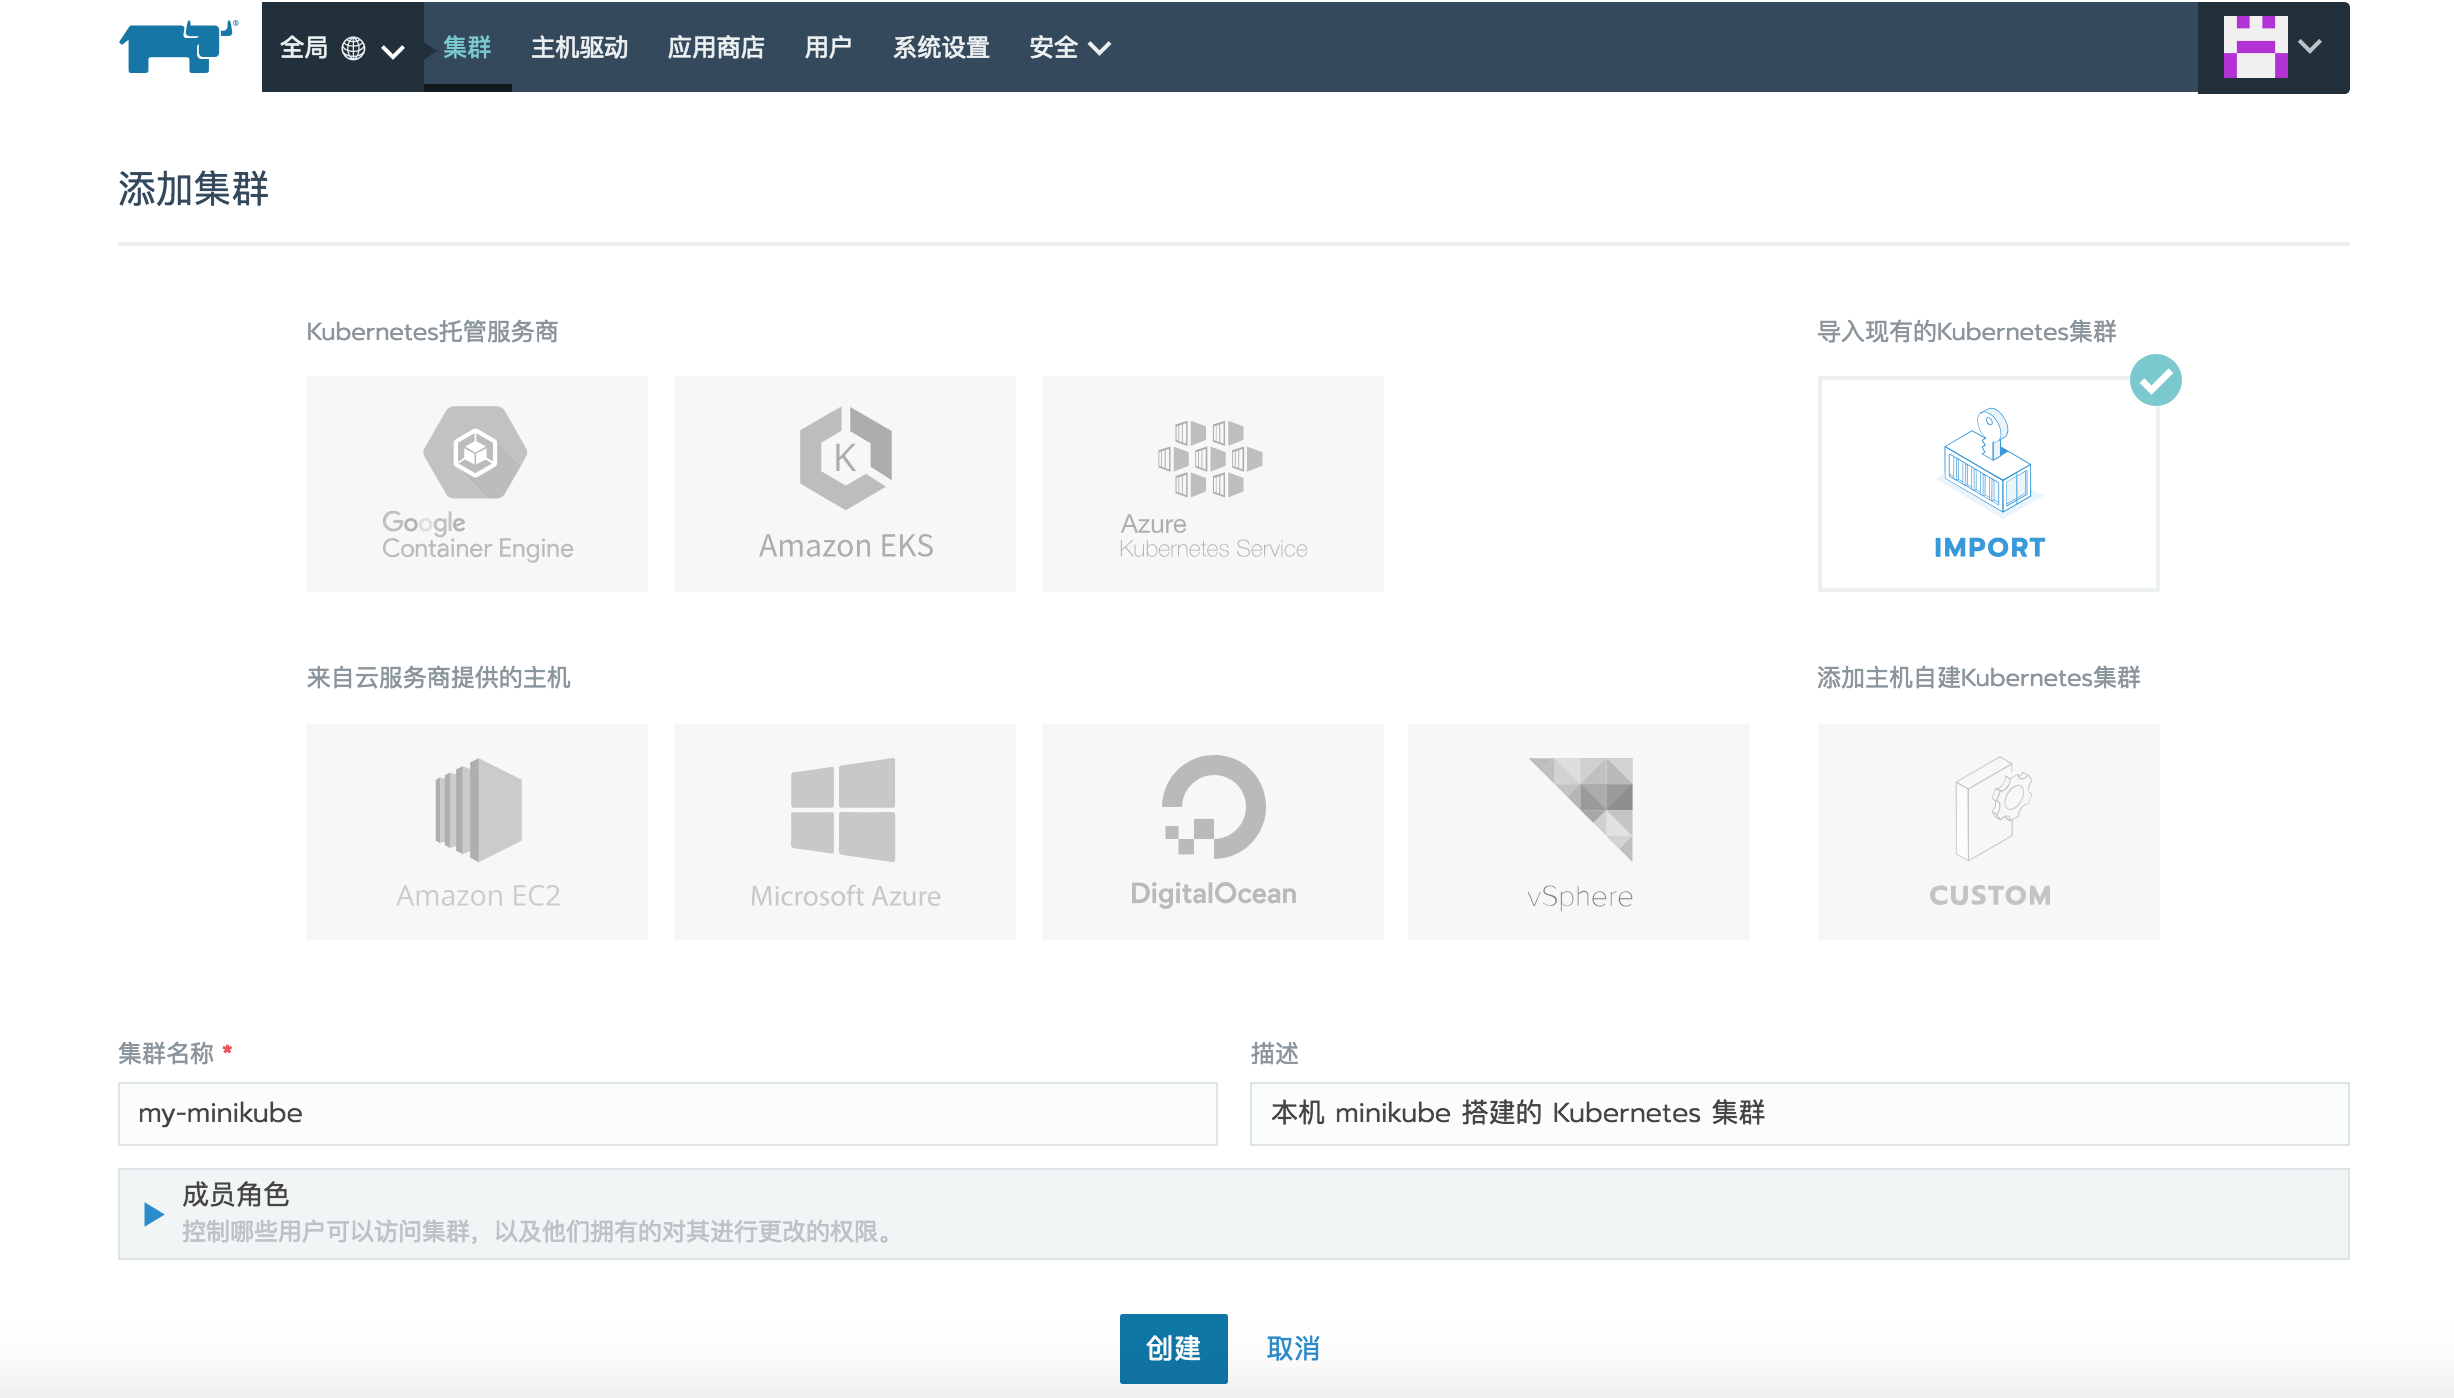Image resolution: width=2454 pixels, height=1398 pixels.
Task: Expand the 成员角色 member roles section
Action: coord(153,1214)
